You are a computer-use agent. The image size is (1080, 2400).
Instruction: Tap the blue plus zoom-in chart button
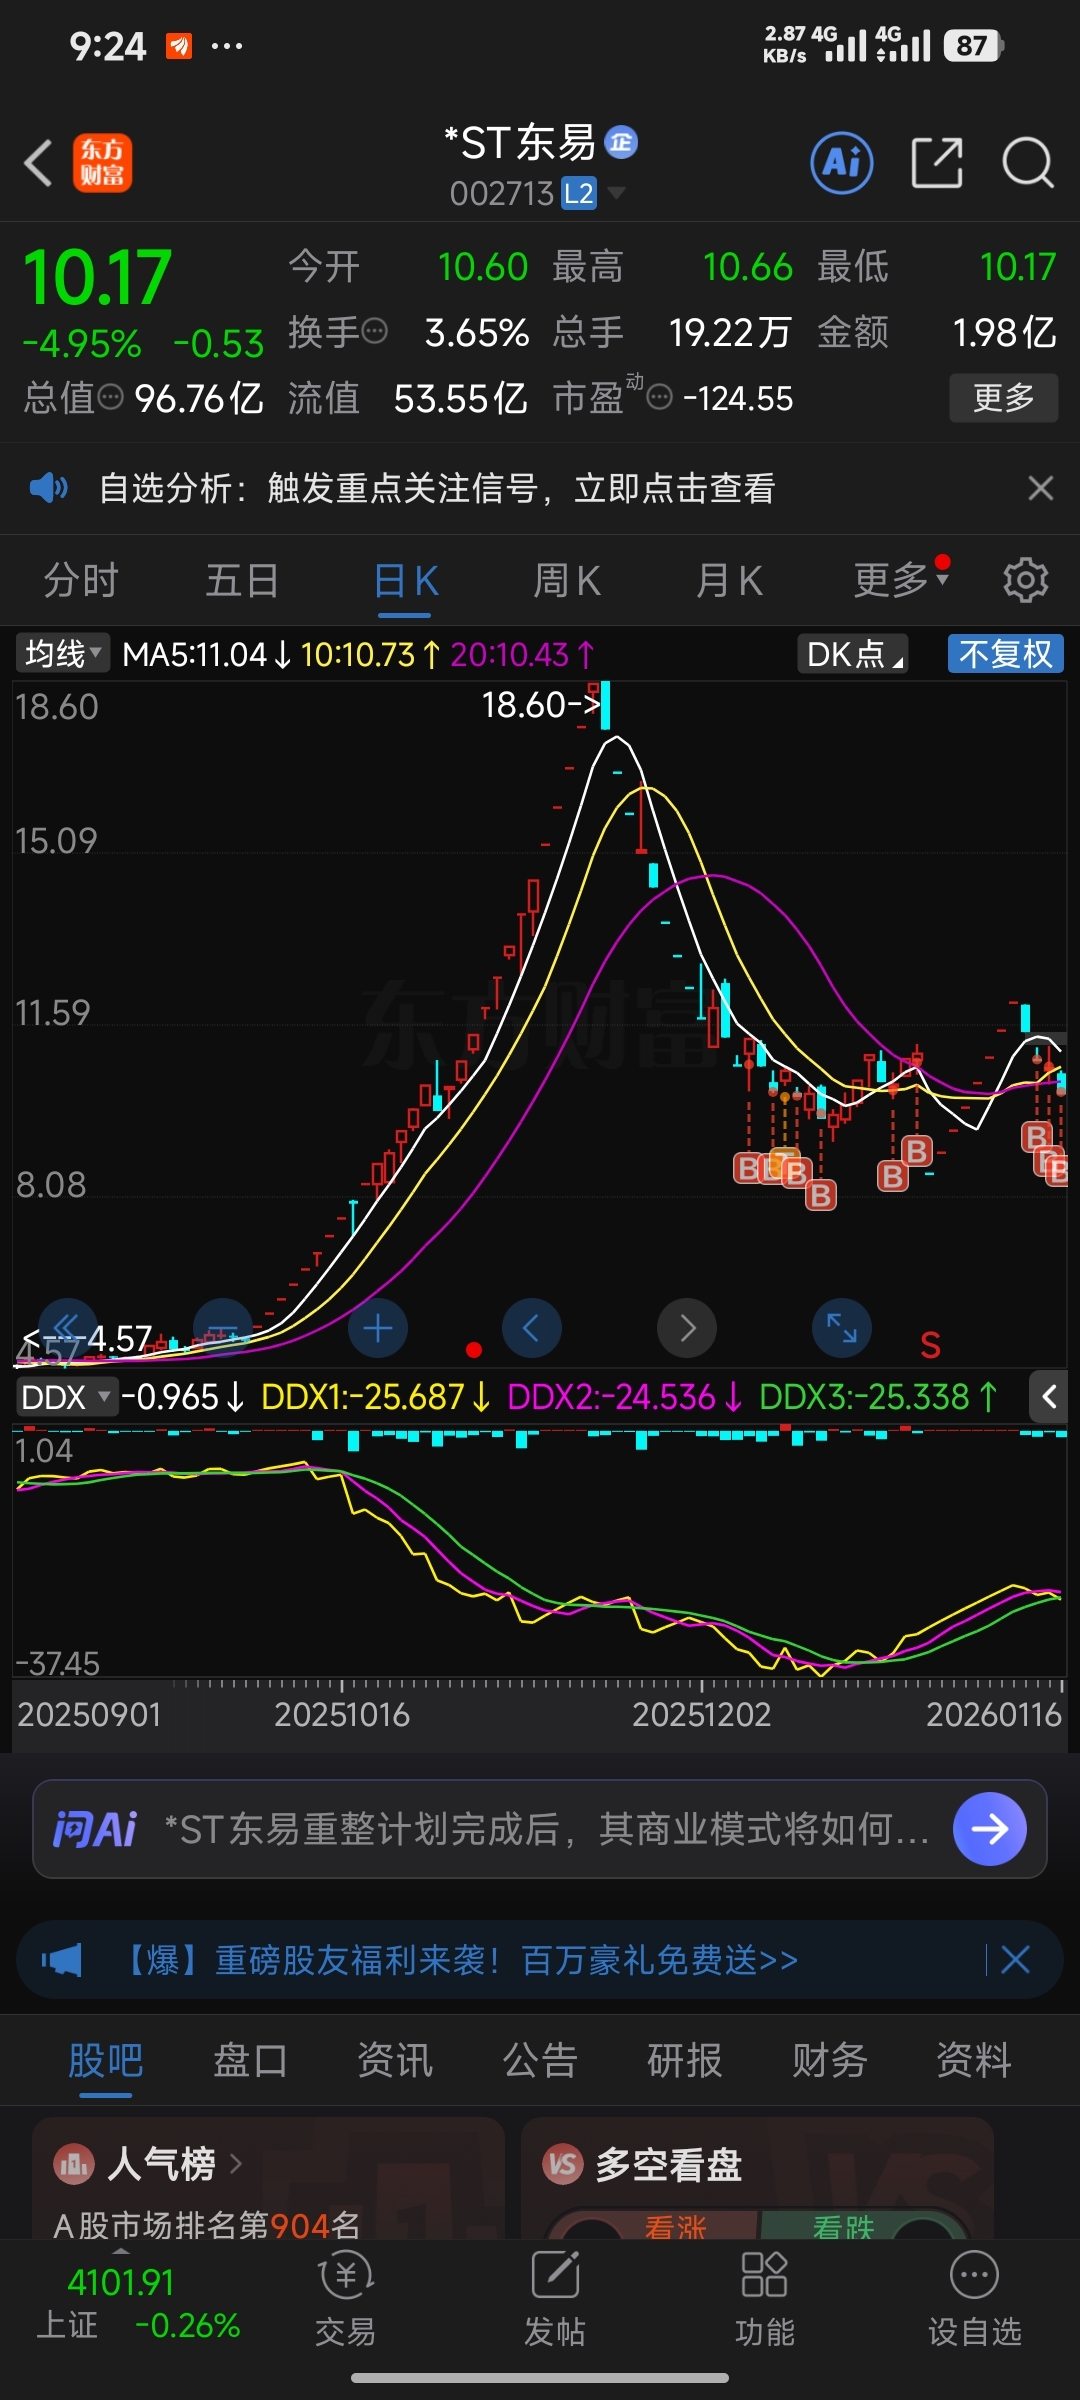[377, 1328]
